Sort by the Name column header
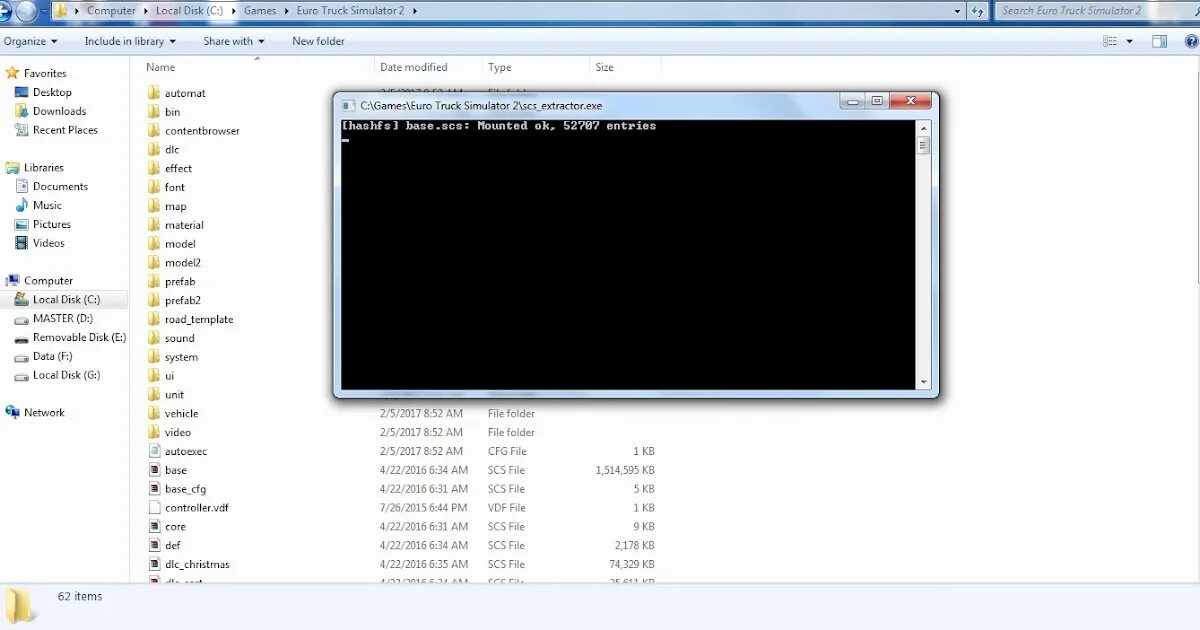The width and height of the screenshot is (1200, 630). pyautogui.click(x=160, y=67)
